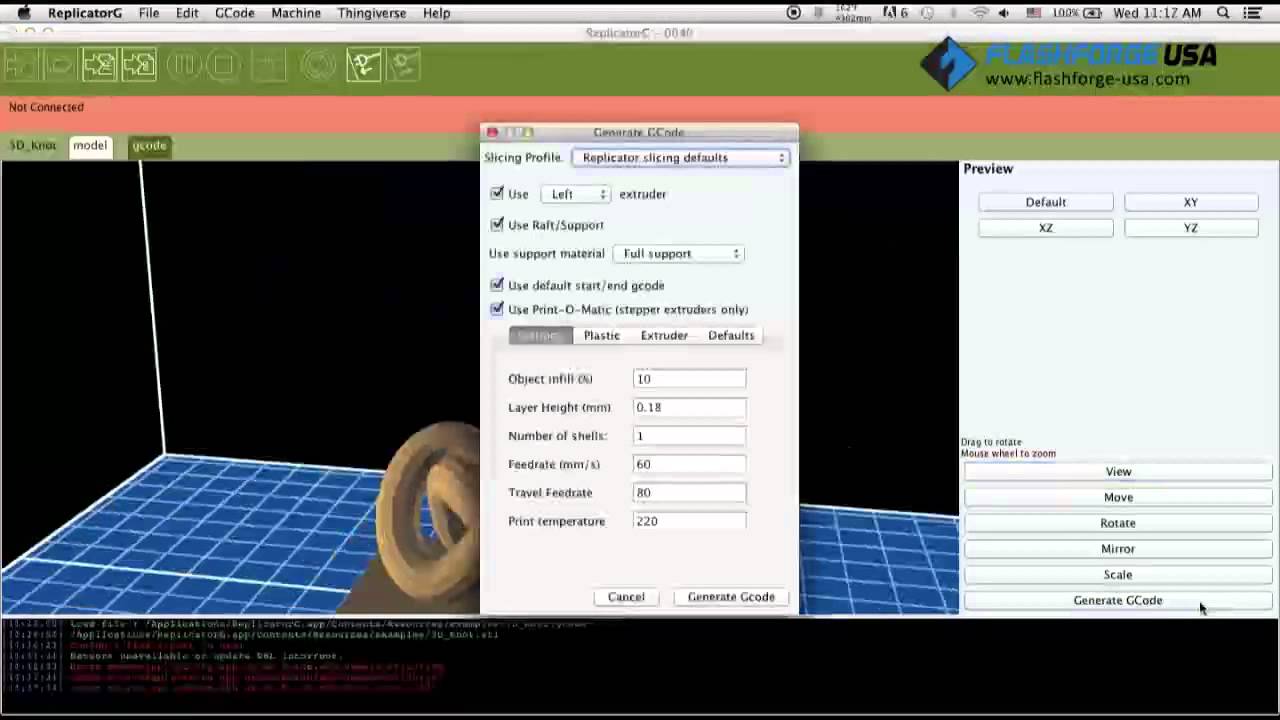Click the screen recording status icon
Image resolution: width=1280 pixels, height=720 pixels.
[x=794, y=13]
